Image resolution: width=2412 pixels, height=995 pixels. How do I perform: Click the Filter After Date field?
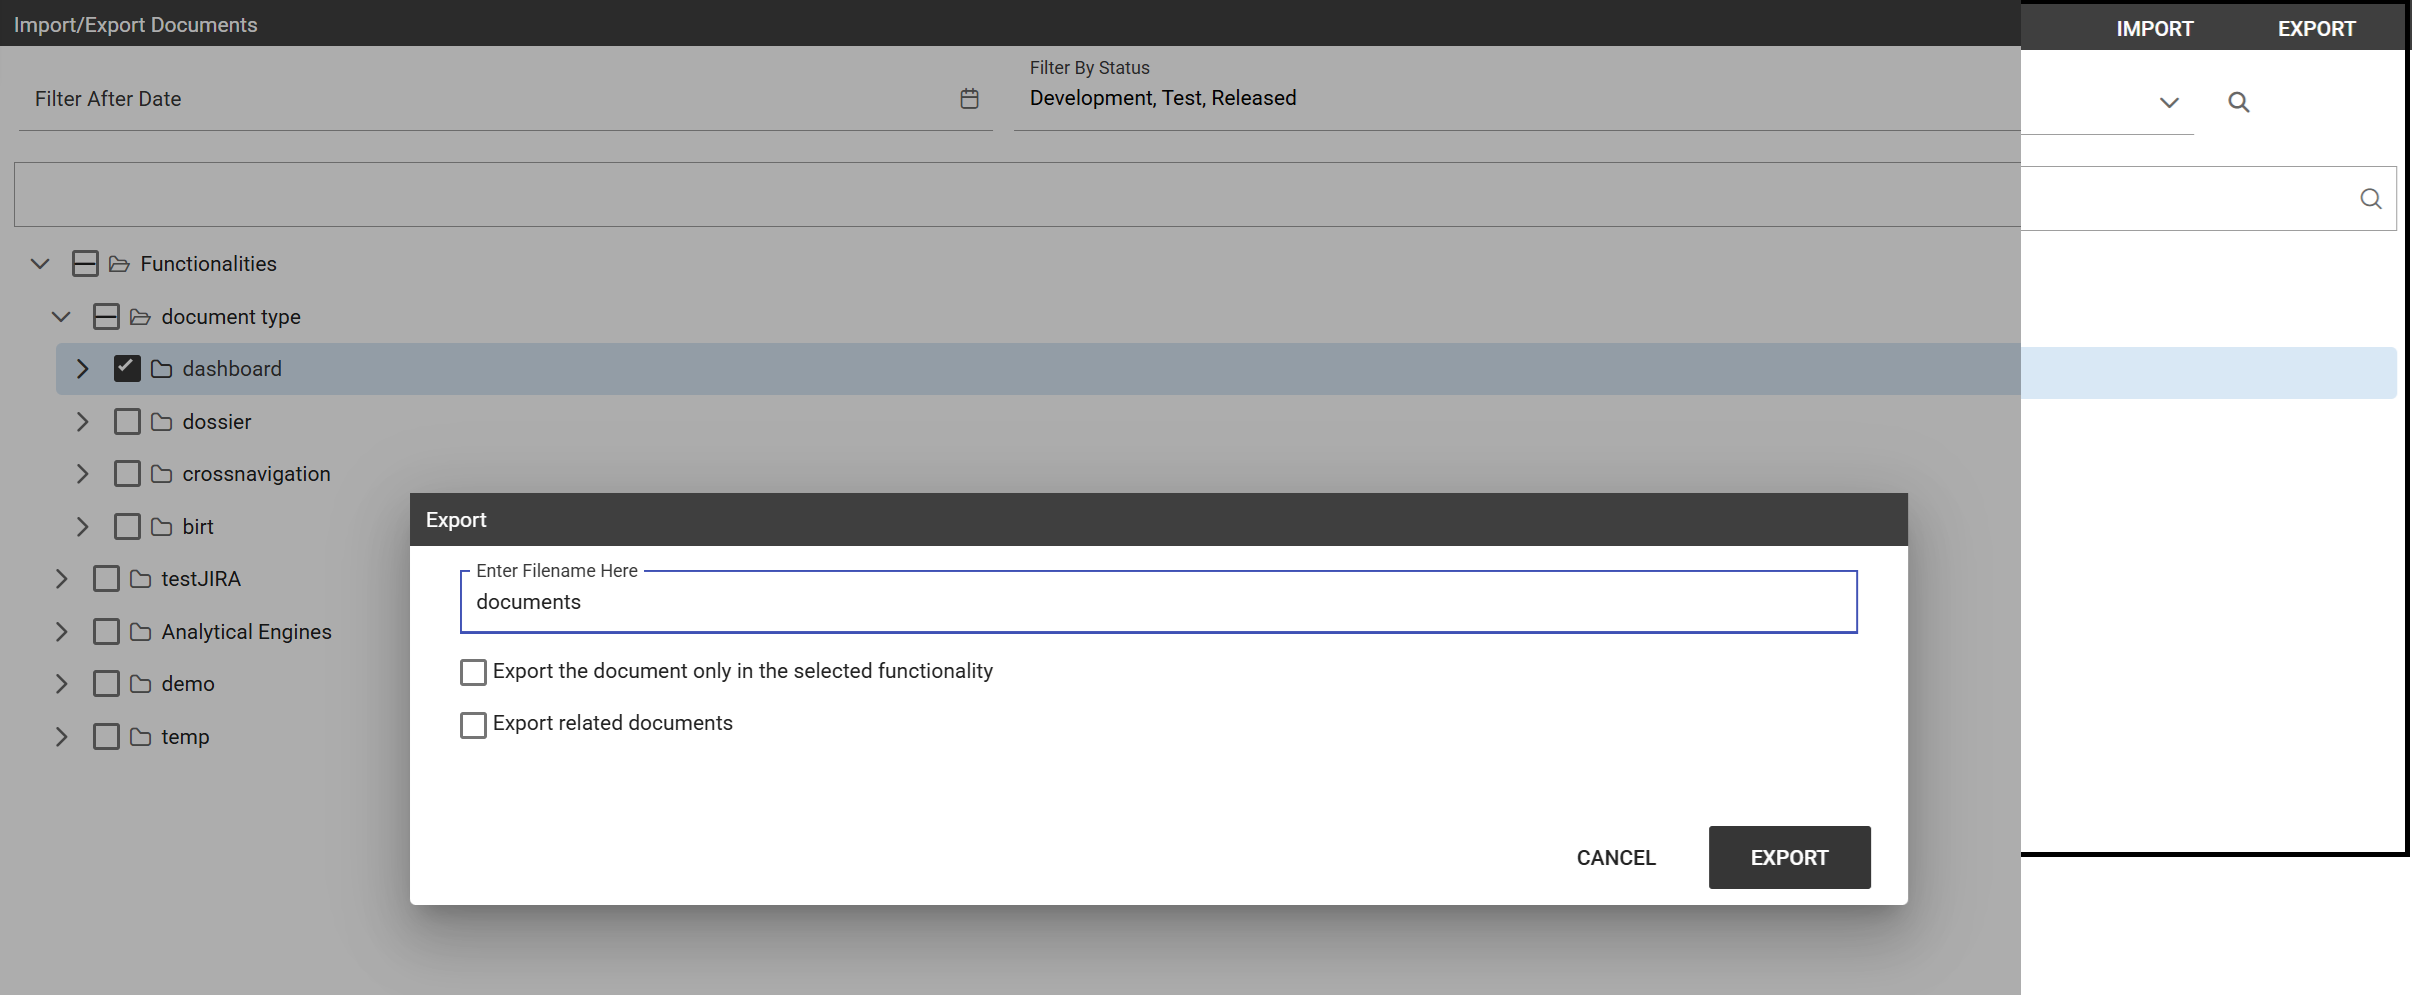pyautogui.click(x=506, y=99)
